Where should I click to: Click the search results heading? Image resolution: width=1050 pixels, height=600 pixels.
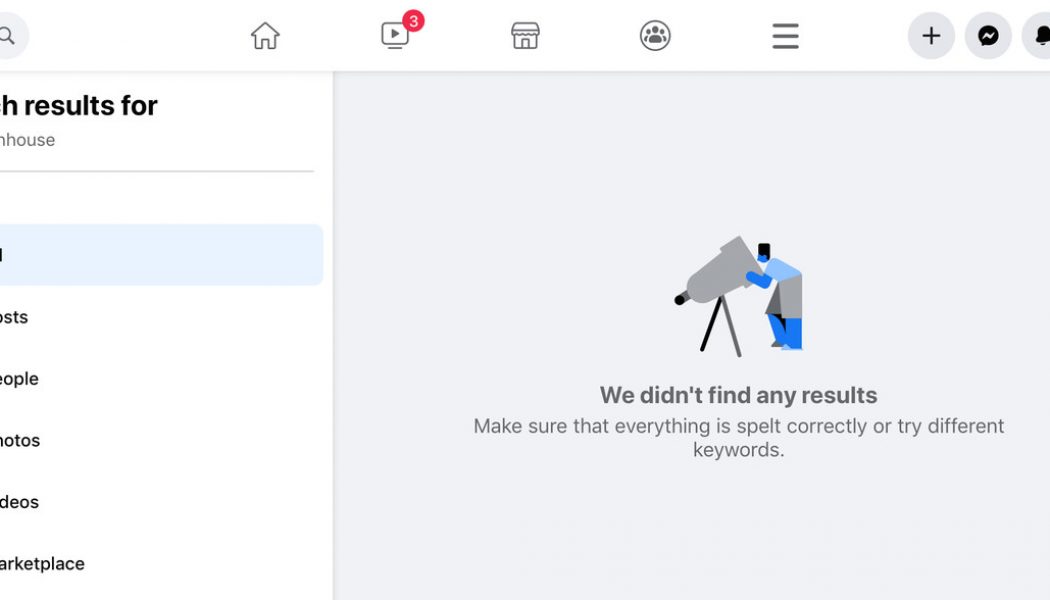(x=78, y=105)
